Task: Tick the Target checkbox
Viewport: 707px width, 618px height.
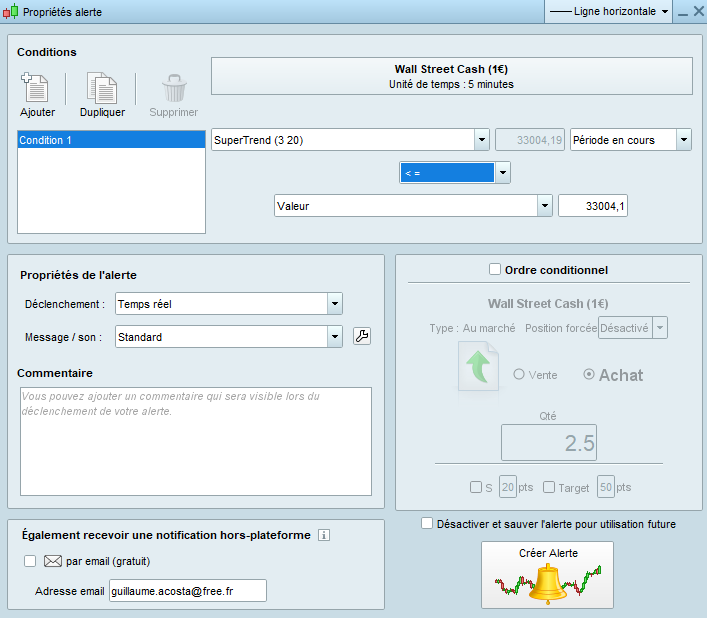Action: coord(549,487)
